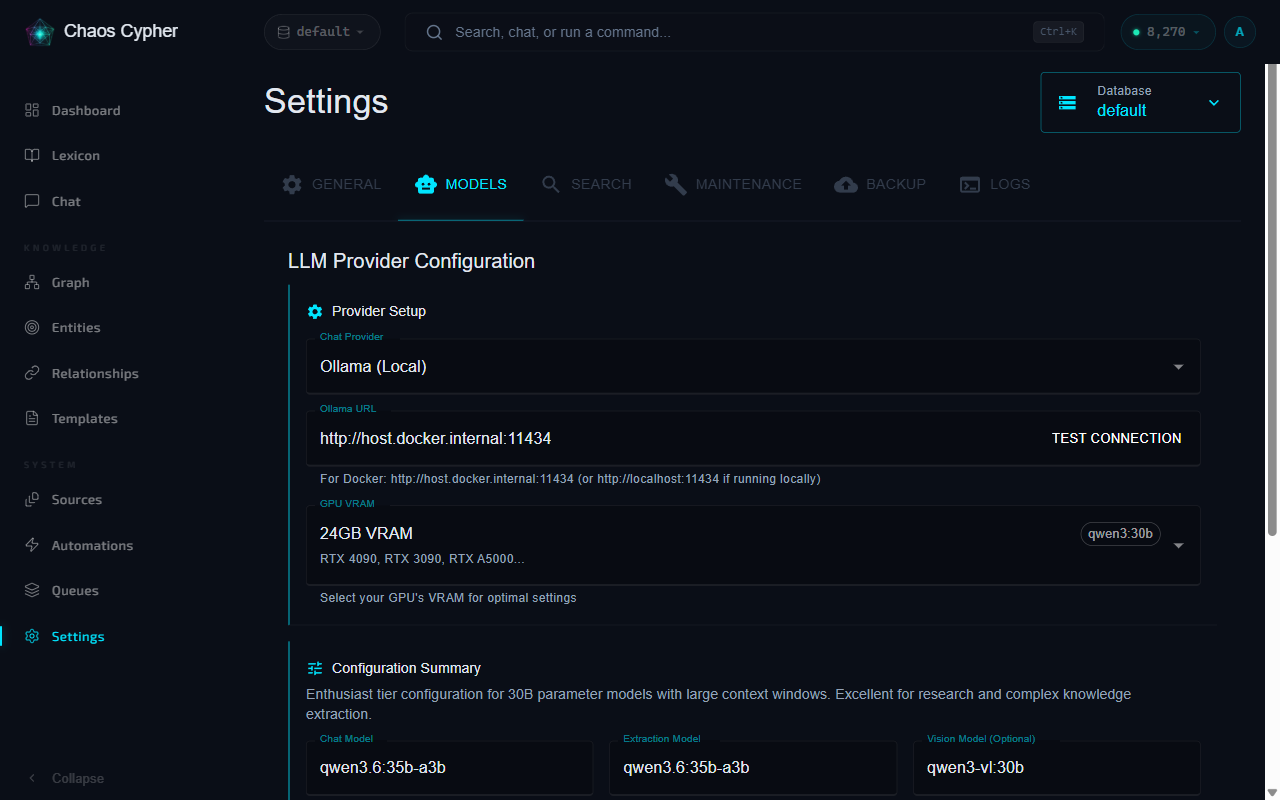
Task: Click the qwen3:30b chip
Action: (1120, 534)
